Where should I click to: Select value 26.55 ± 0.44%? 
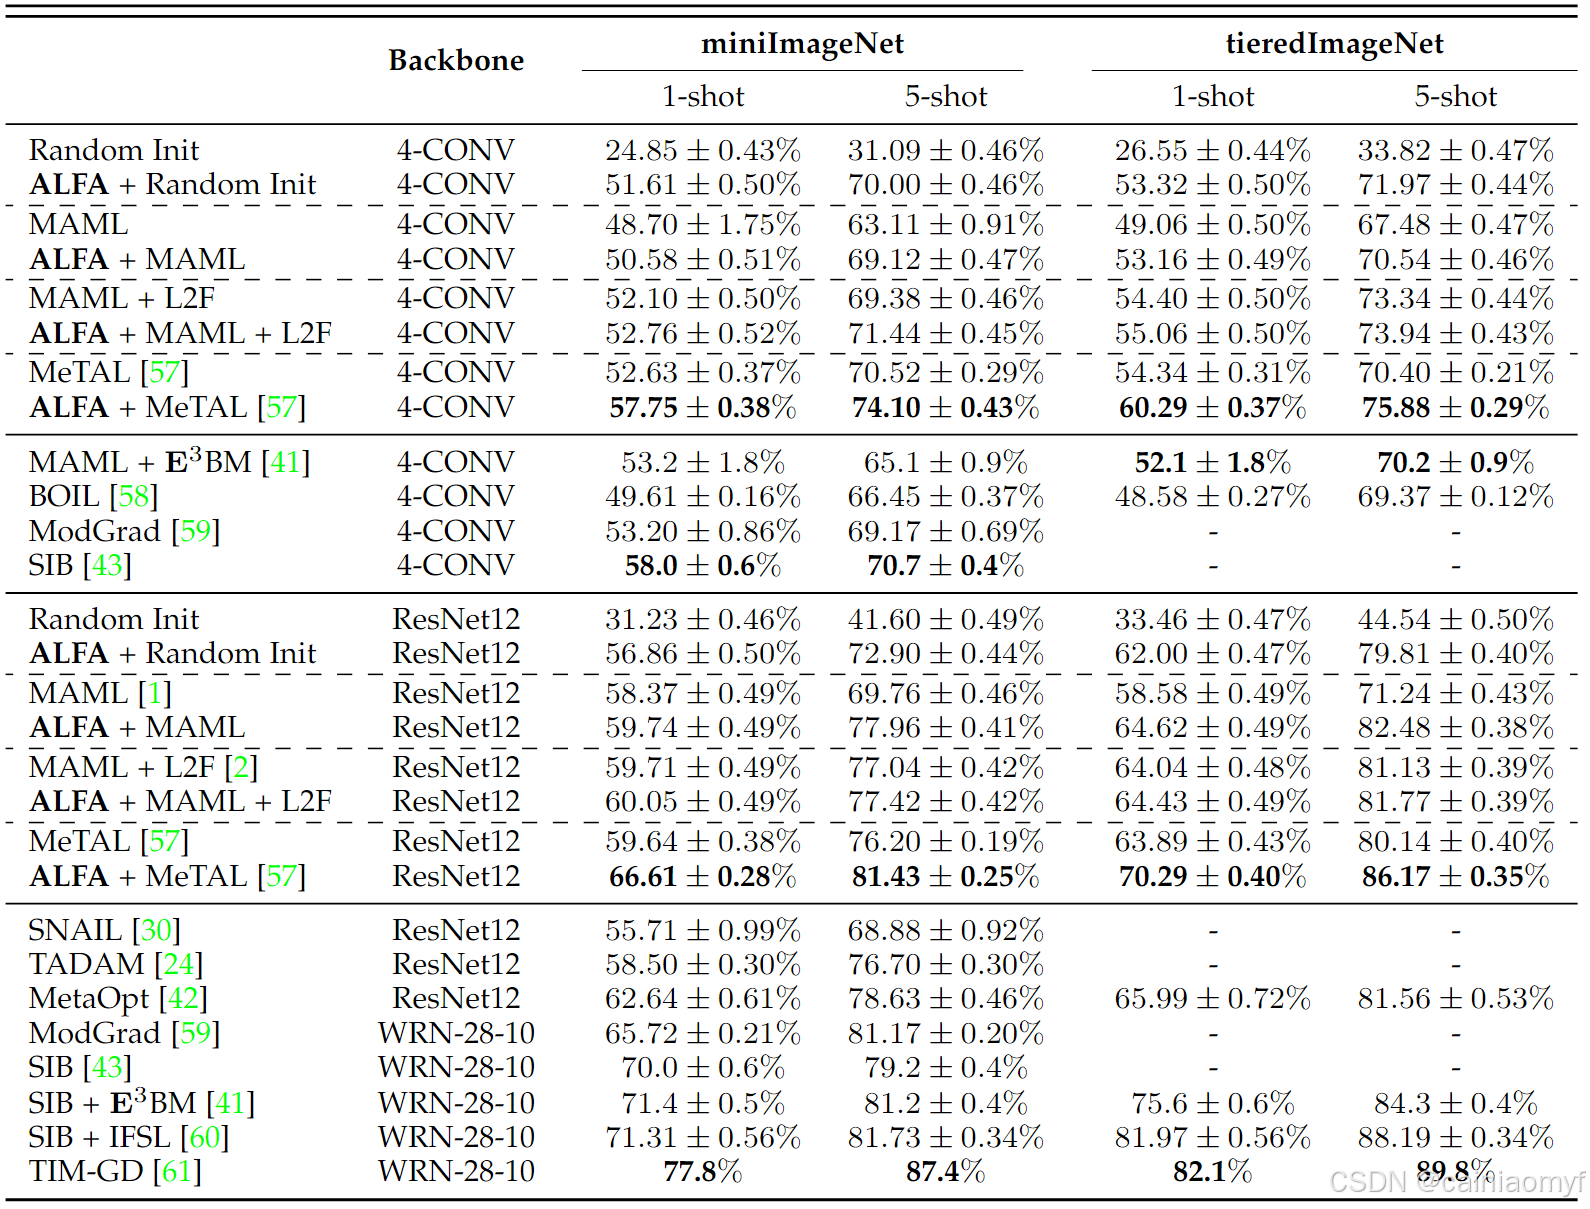coord(1213,150)
